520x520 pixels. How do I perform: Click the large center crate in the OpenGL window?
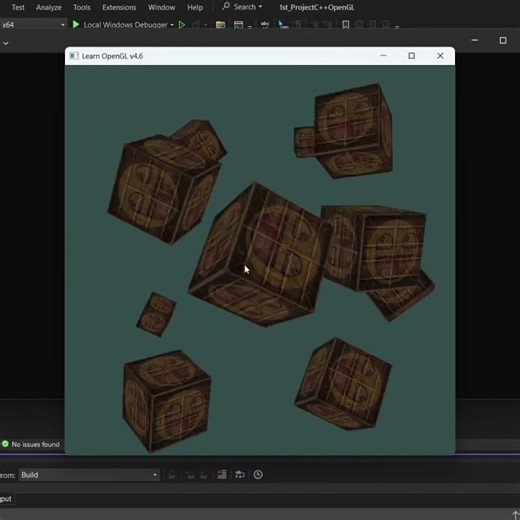(x=259, y=255)
